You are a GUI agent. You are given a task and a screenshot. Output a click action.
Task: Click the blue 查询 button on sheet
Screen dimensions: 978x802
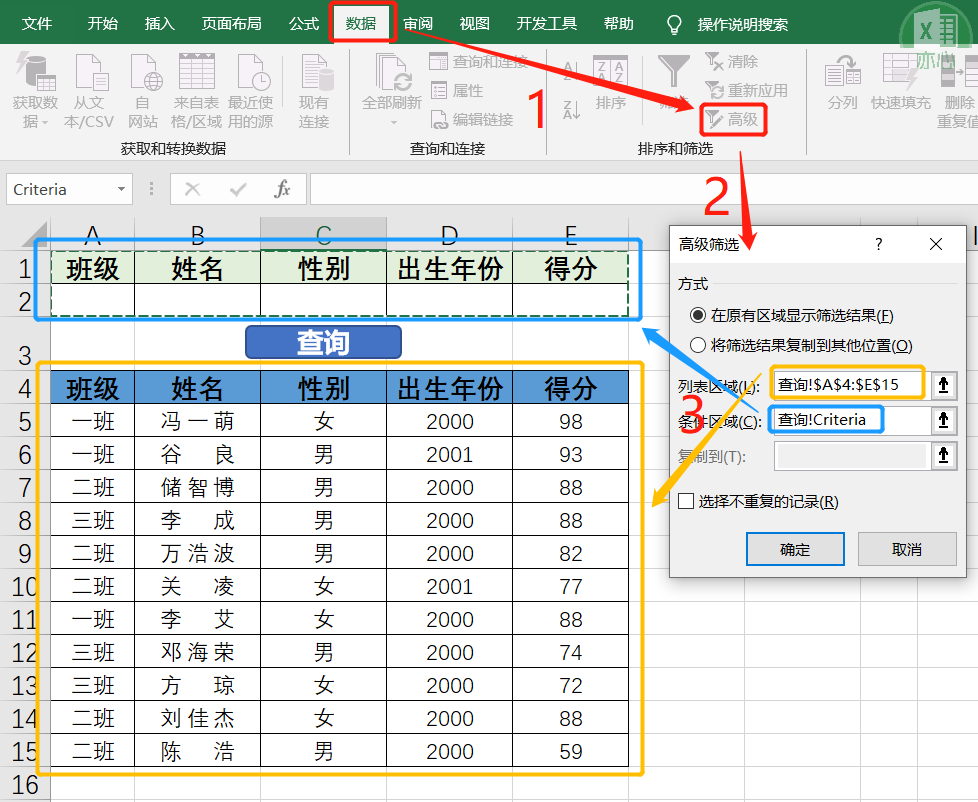(x=323, y=342)
